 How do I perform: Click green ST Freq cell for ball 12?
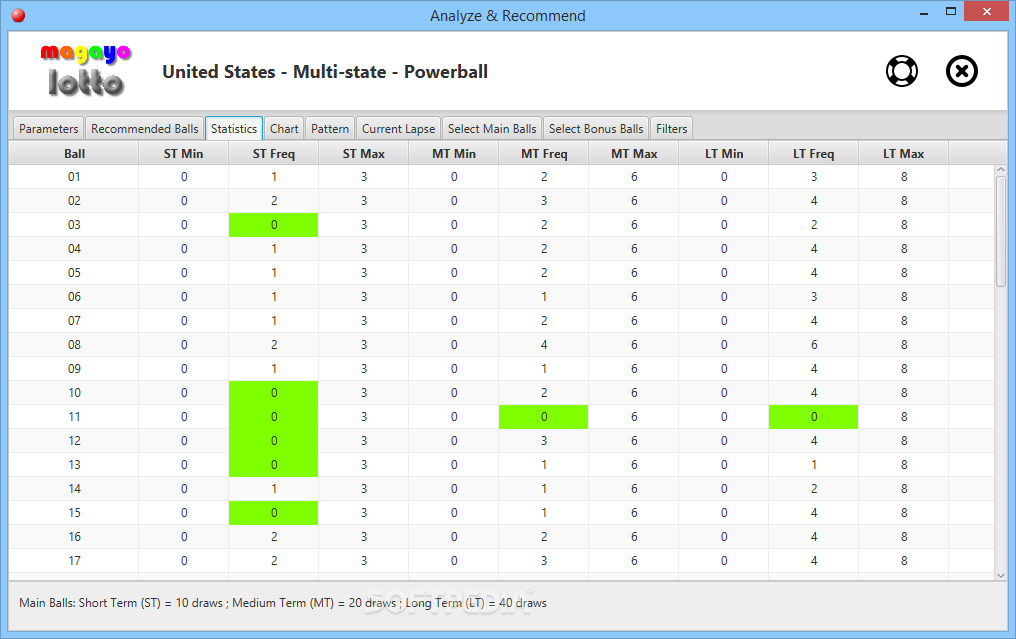pyautogui.click(x=273, y=441)
